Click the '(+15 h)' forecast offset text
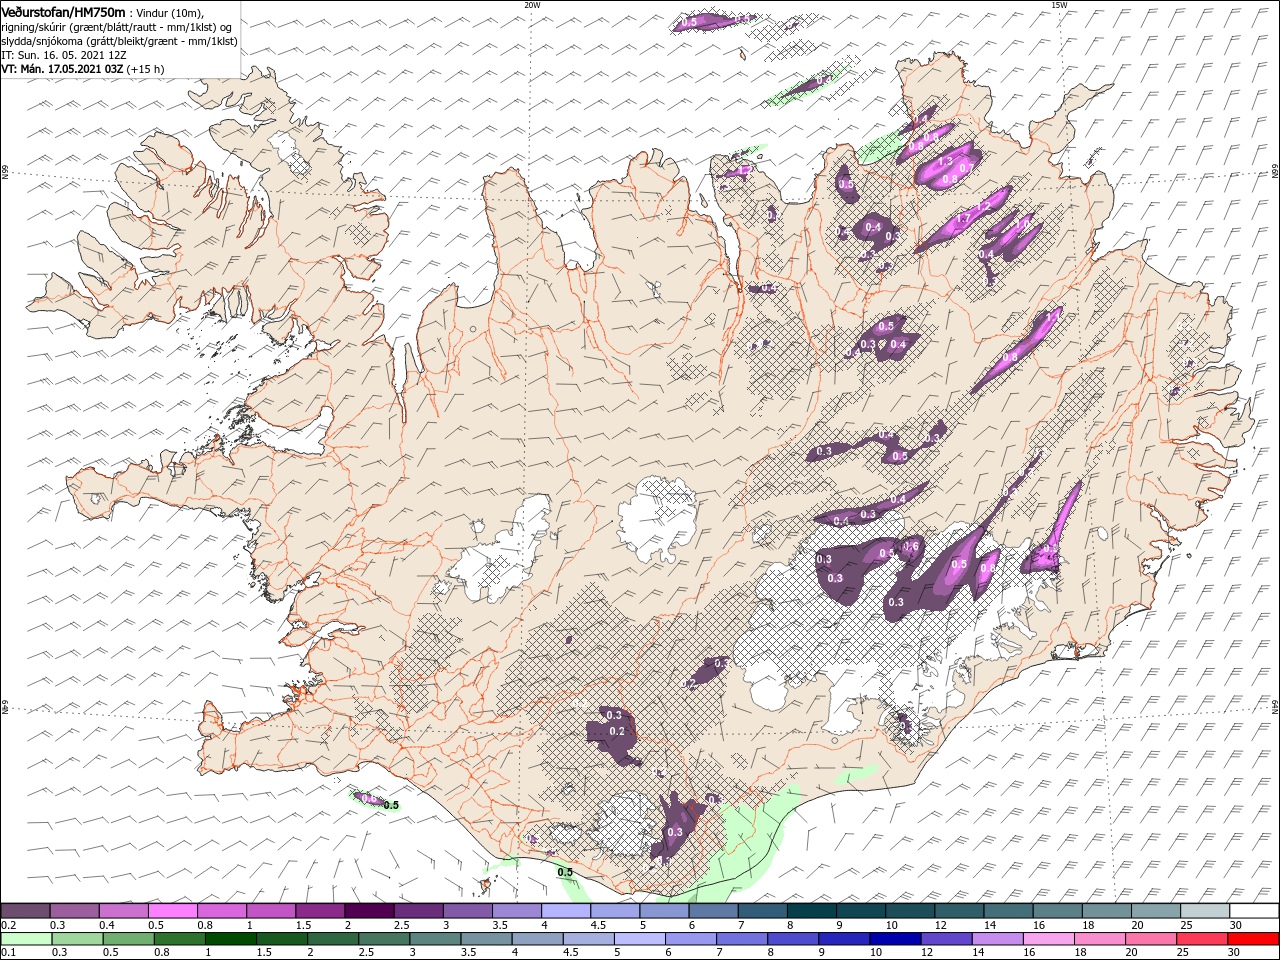The width and height of the screenshot is (1280, 960). click(x=146, y=69)
